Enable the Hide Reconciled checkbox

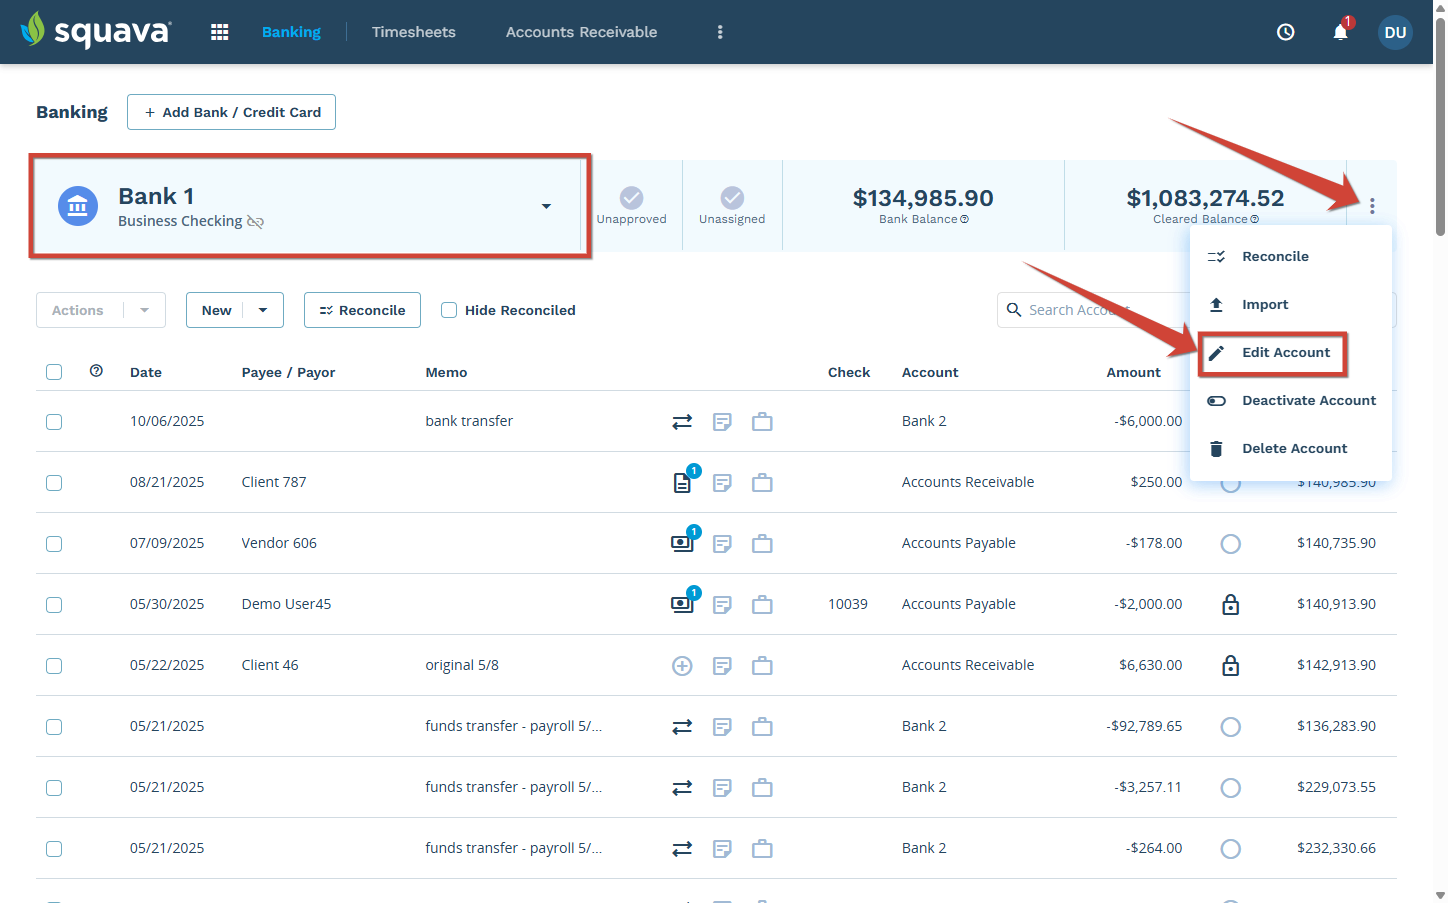pos(449,310)
